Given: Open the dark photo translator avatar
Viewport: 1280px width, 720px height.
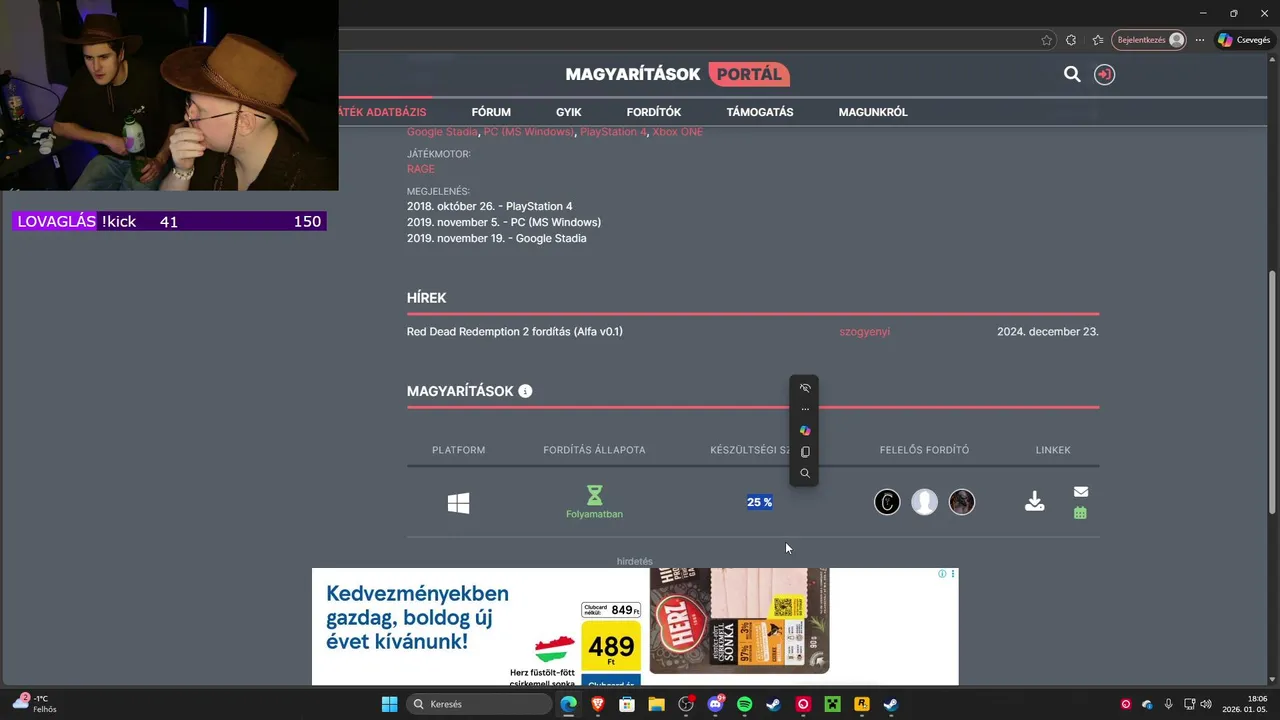Looking at the screenshot, I should tap(962, 502).
